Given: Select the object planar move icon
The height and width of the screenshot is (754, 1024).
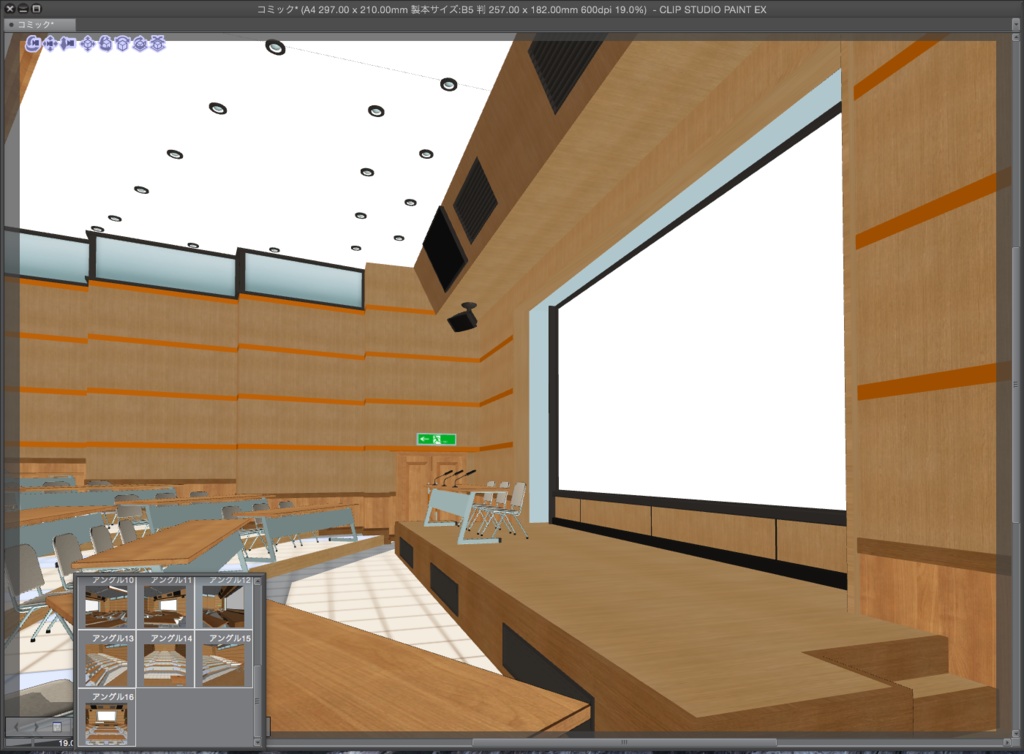Looking at the screenshot, I should [88, 44].
